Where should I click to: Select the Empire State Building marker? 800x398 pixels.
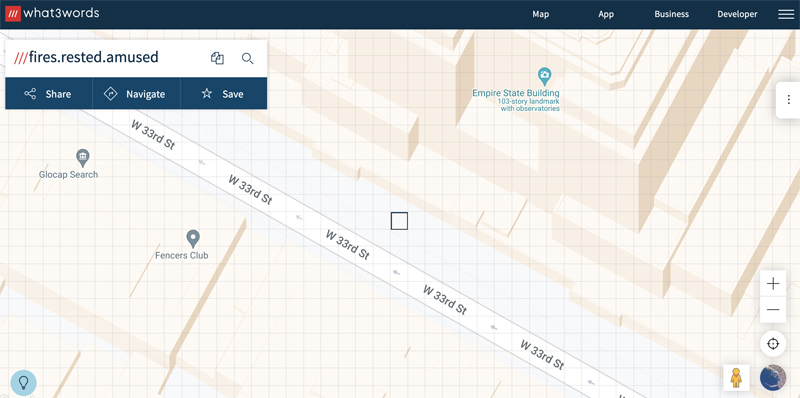(x=544, y=77)
